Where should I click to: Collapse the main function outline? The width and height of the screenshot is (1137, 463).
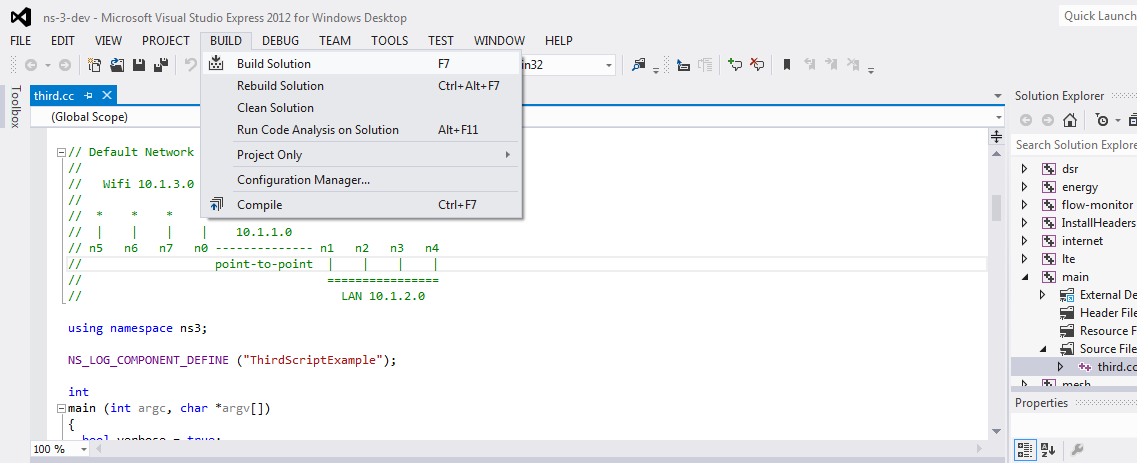click(61, 408)
